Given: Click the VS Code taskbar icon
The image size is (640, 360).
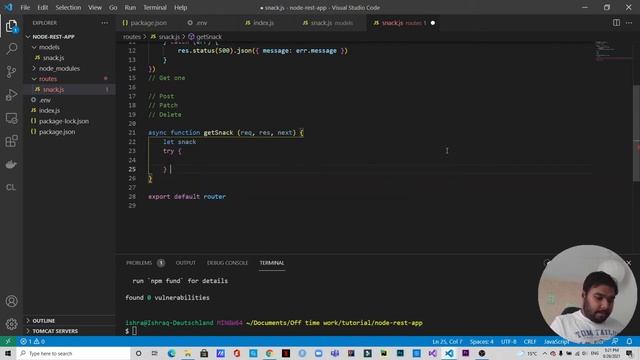Looking at the screenshot, I should click(x=449, y=353).
